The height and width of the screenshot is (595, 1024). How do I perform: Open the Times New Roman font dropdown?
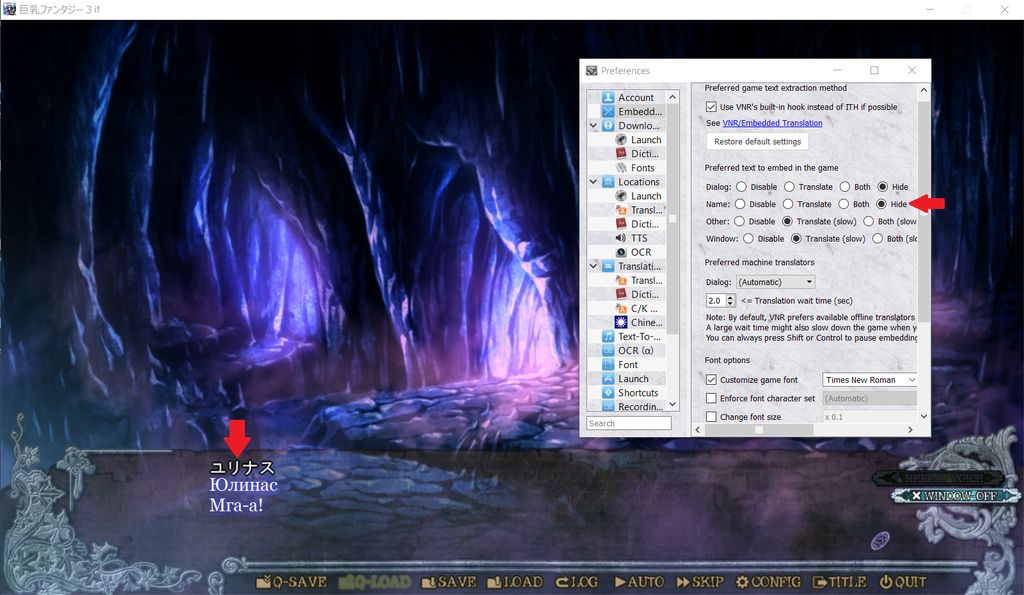point(869,380)
